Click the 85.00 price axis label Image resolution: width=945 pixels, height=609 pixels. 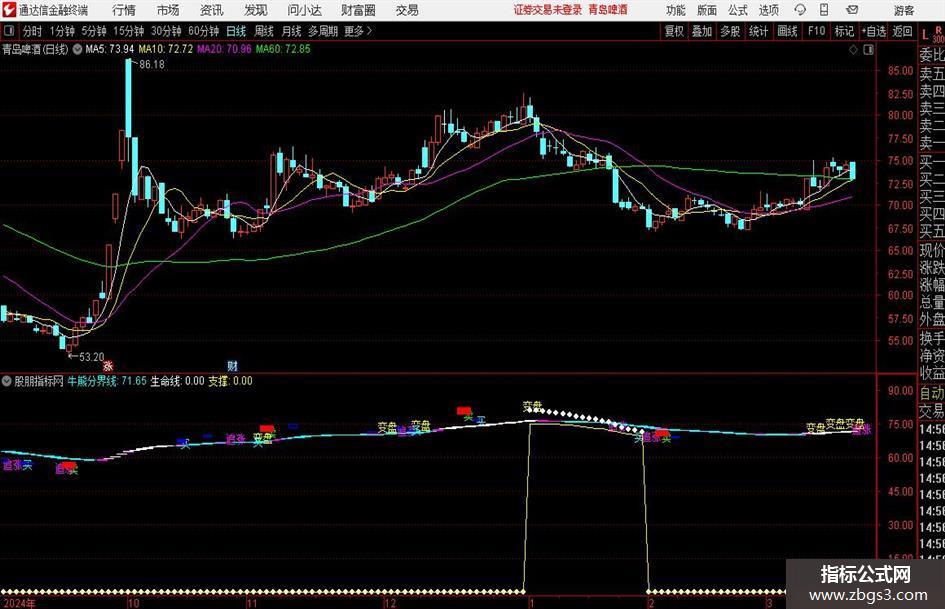click(900, 71)
